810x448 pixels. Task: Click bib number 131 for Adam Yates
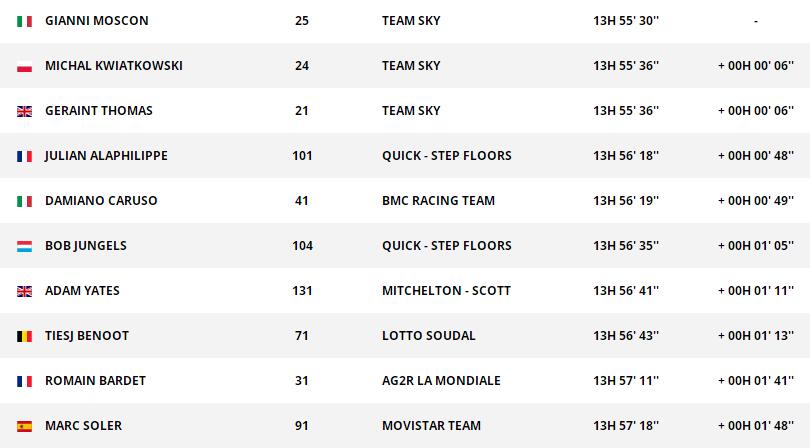tap(302, 291)
